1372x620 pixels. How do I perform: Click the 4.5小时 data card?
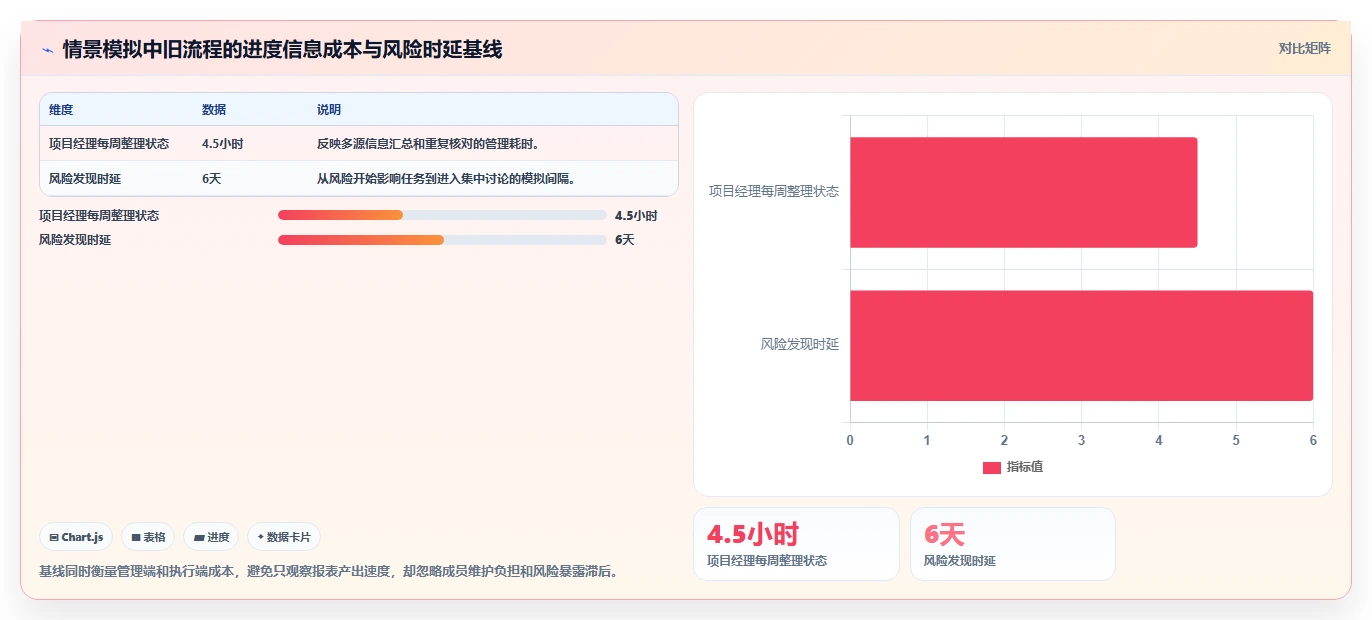click(796, 544)
